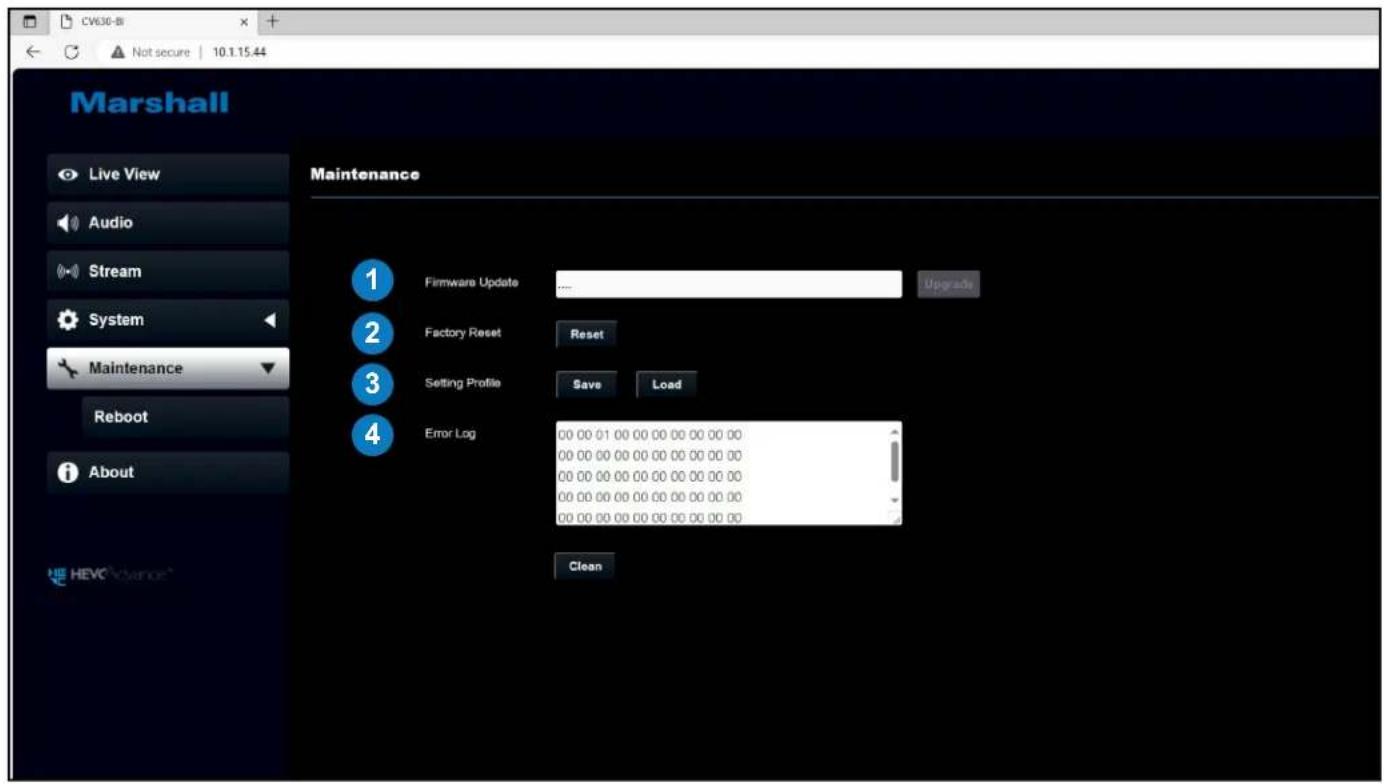The height and width of the screenshot is (784, 1384).
Task: Click the tab actions icon beside CV630-BI tab
Action: 30,21
